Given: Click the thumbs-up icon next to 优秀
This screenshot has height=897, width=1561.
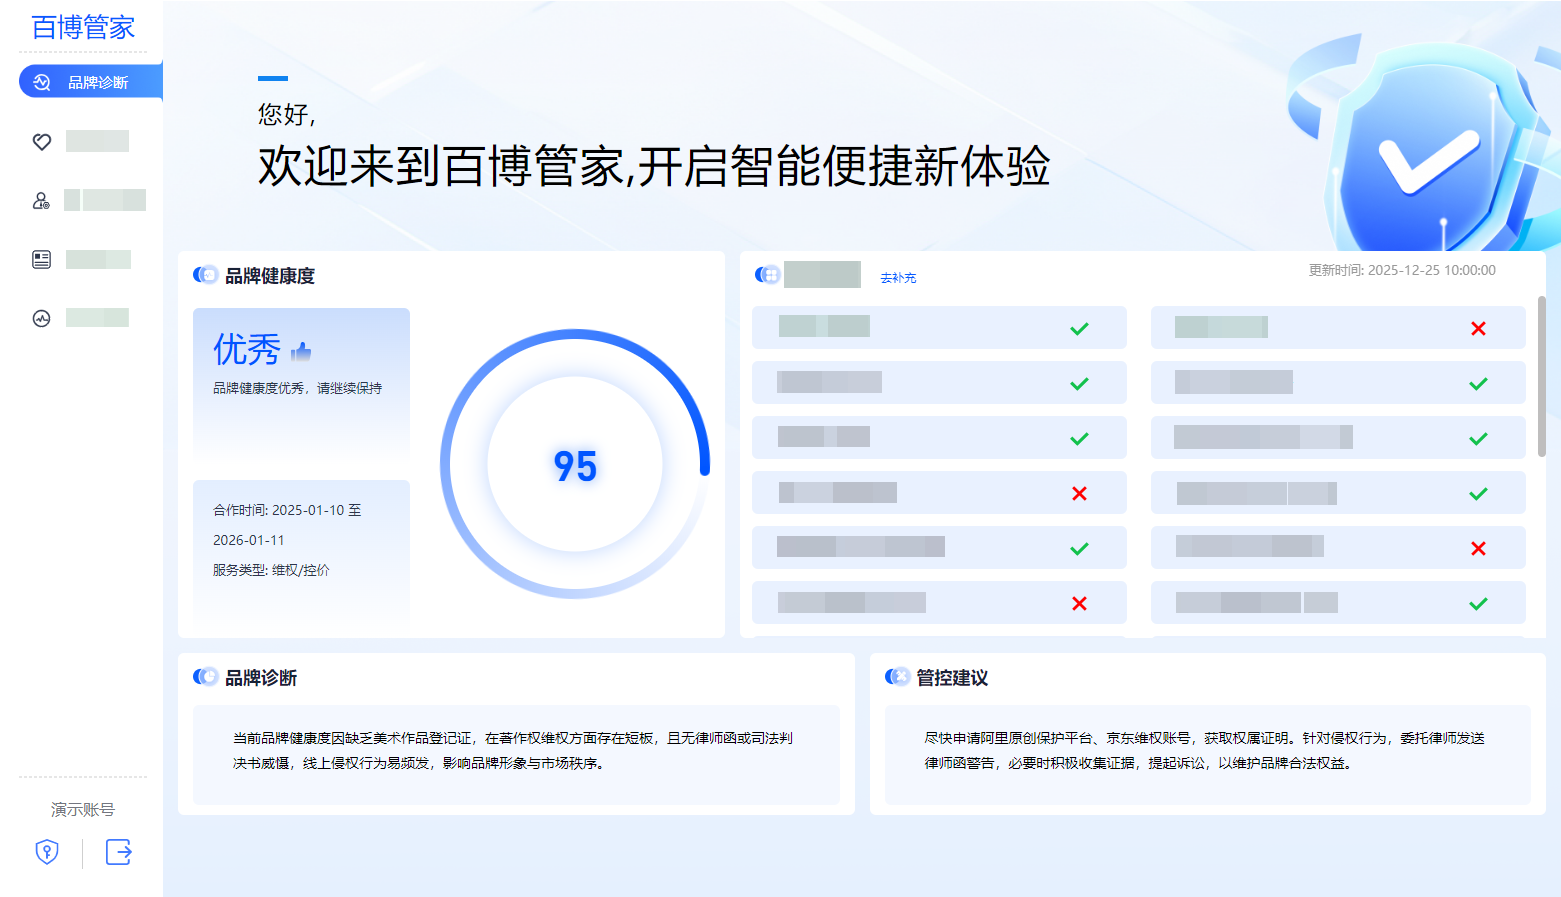Looking at the screenshot, I should coord(301,351).
